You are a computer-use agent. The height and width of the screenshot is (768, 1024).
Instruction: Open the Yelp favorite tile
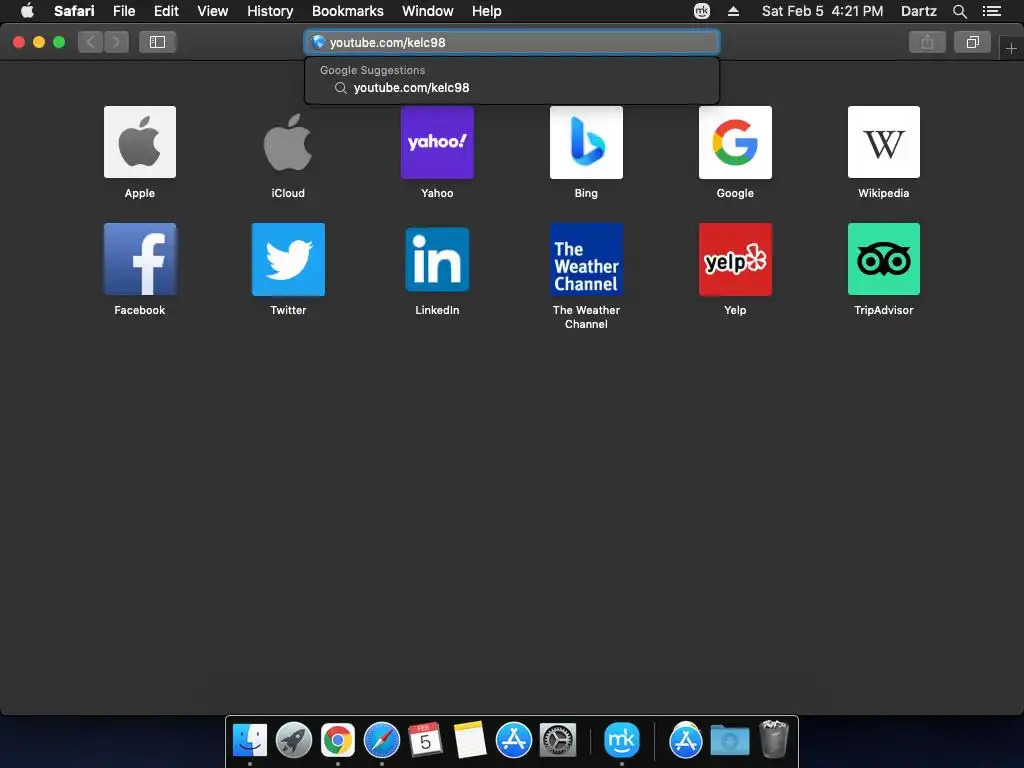pos(735,259)
